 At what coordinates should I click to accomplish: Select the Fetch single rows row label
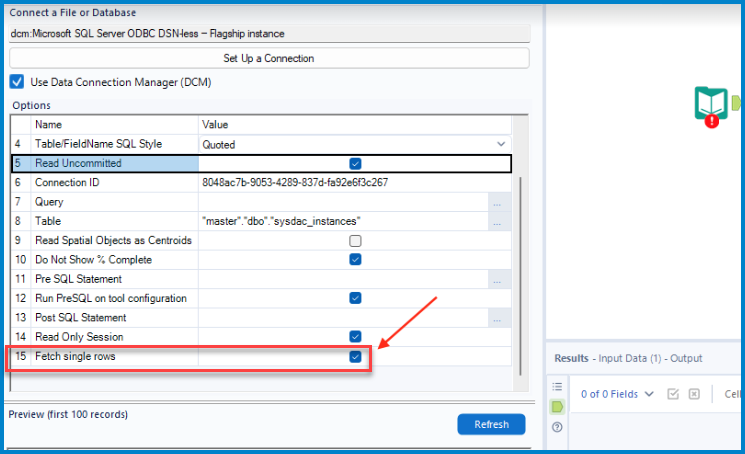[75, 356]
